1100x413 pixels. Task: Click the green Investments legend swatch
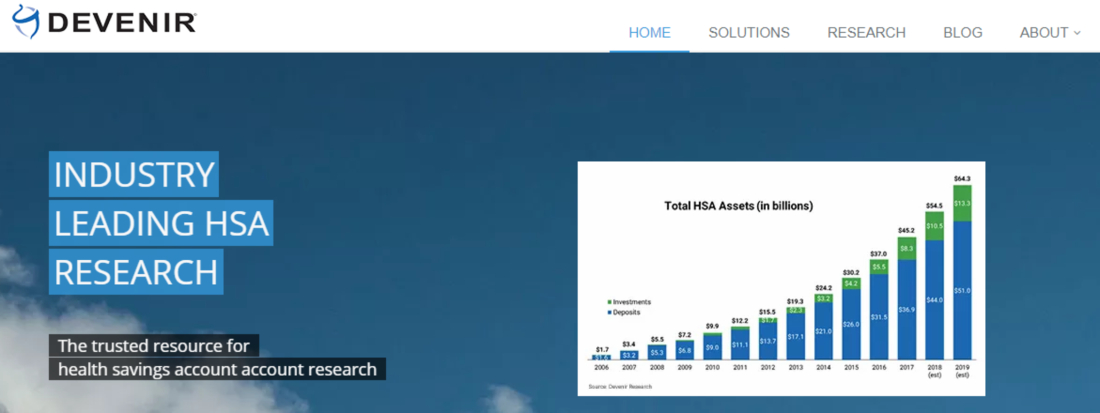tap(608, 302)
